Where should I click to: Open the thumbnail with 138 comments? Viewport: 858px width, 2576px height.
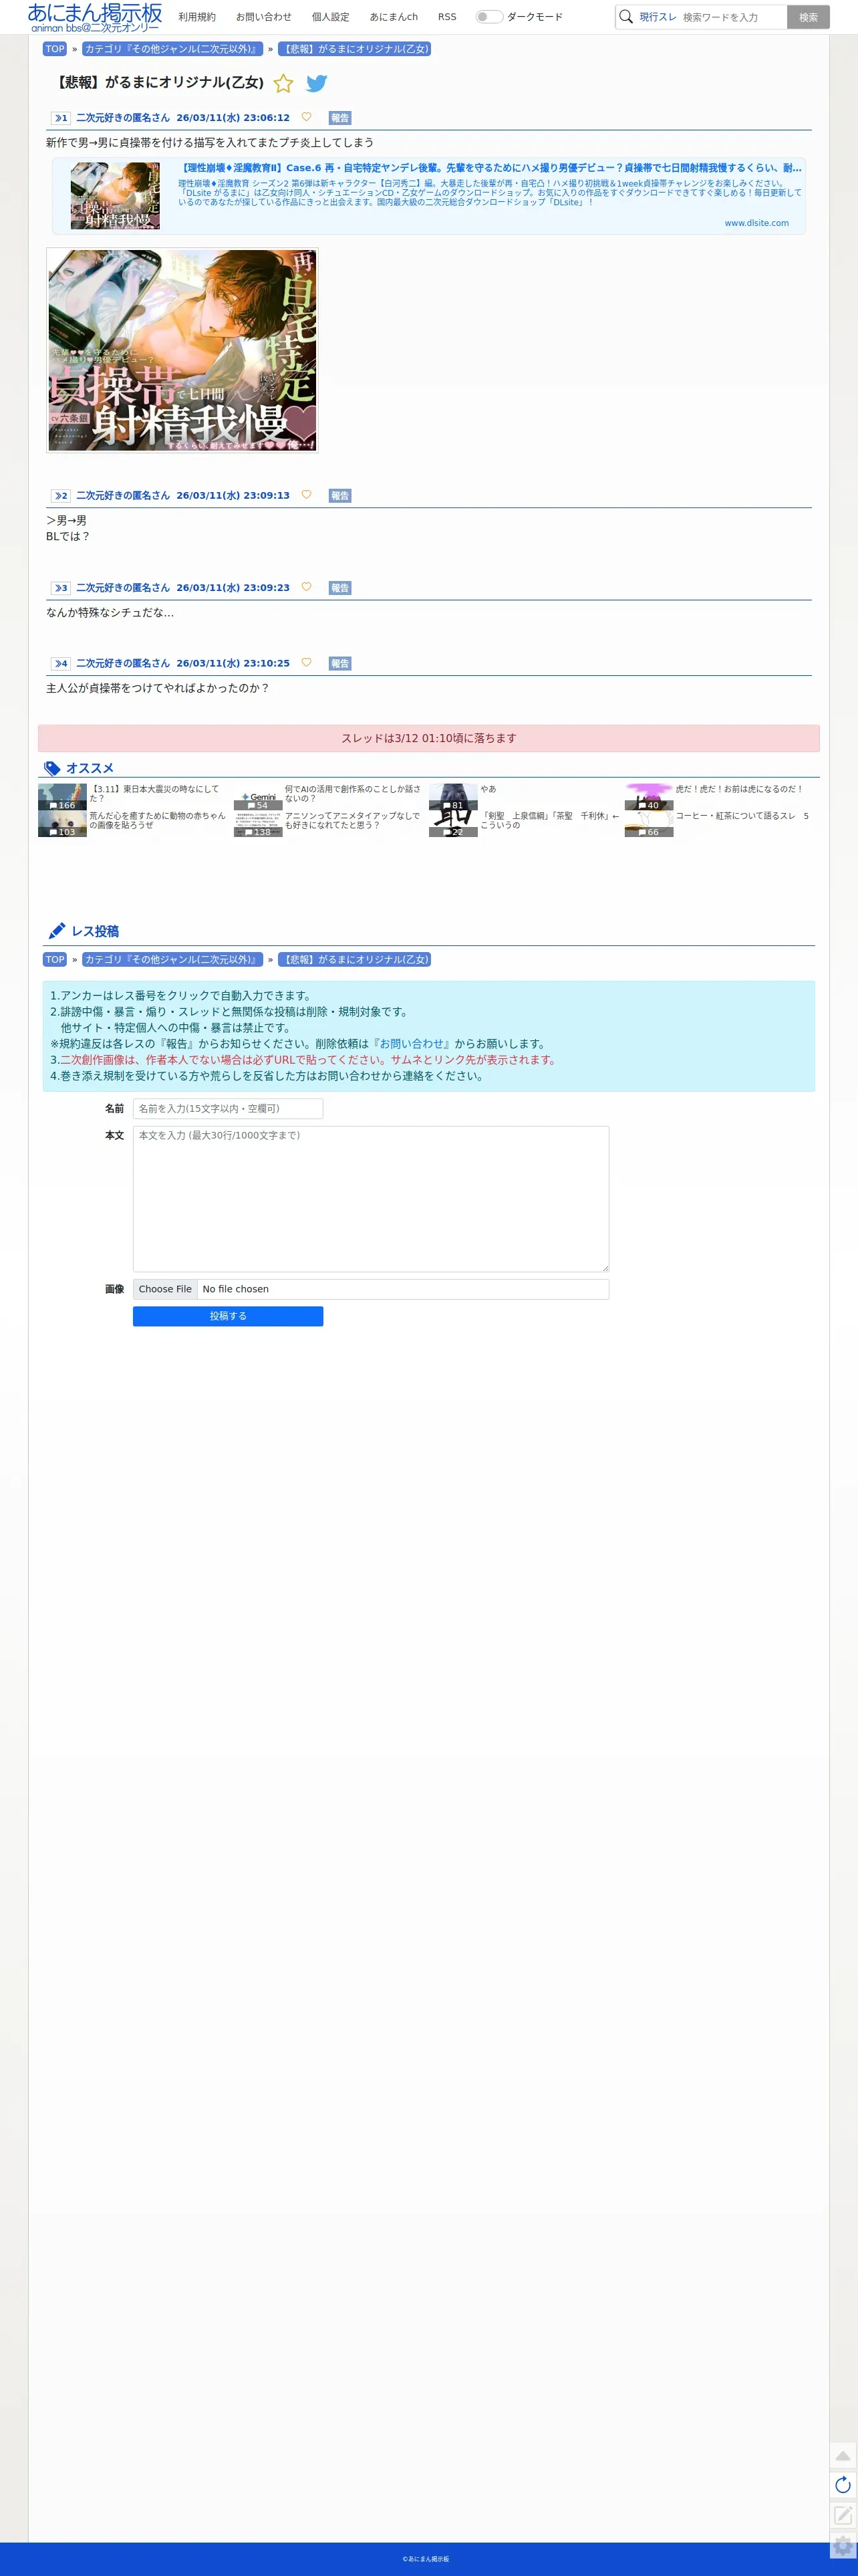[258, 824]
